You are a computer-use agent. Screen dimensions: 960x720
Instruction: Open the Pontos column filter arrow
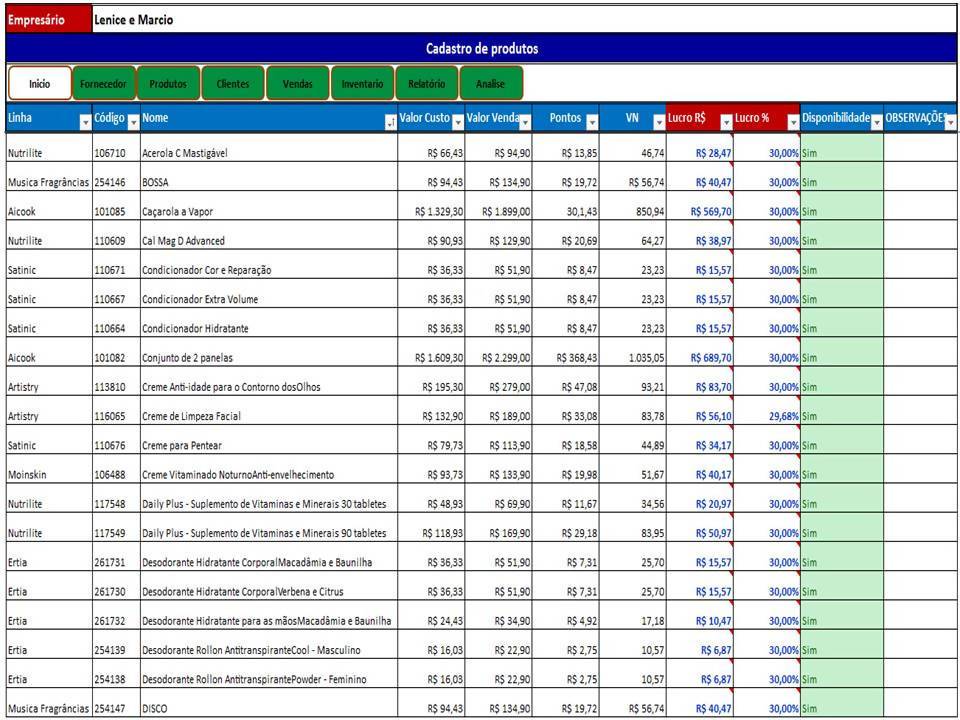point(592,123)
